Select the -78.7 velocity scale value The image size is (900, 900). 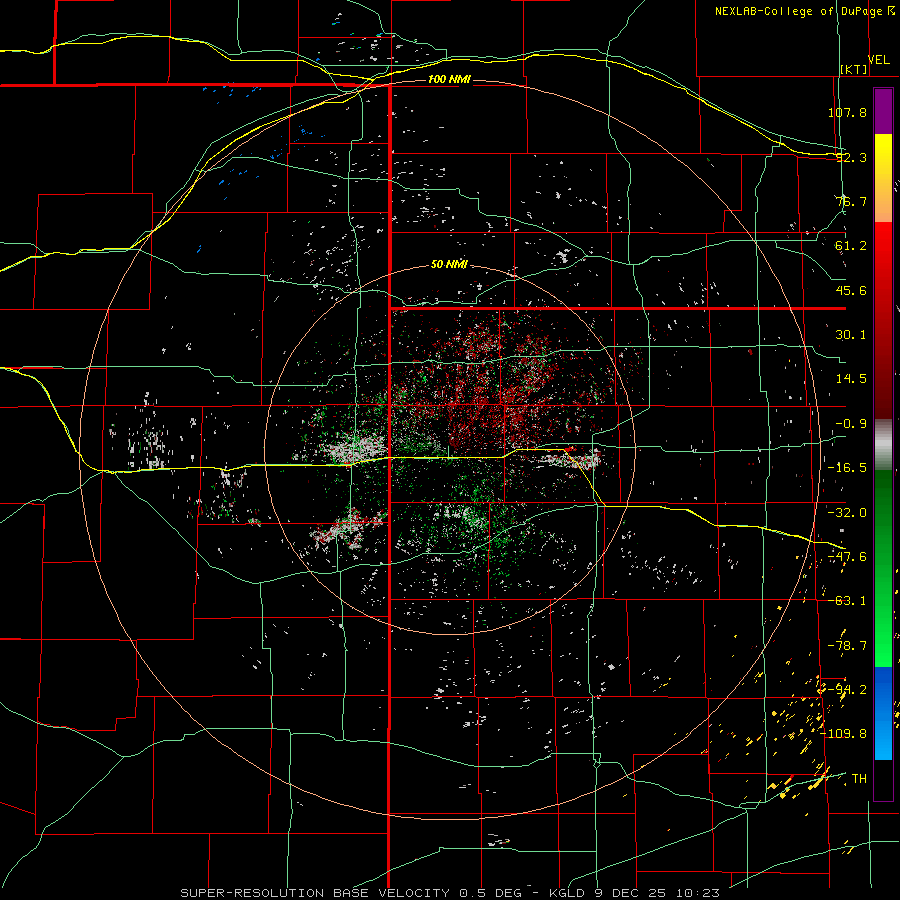tap(847, 646)
